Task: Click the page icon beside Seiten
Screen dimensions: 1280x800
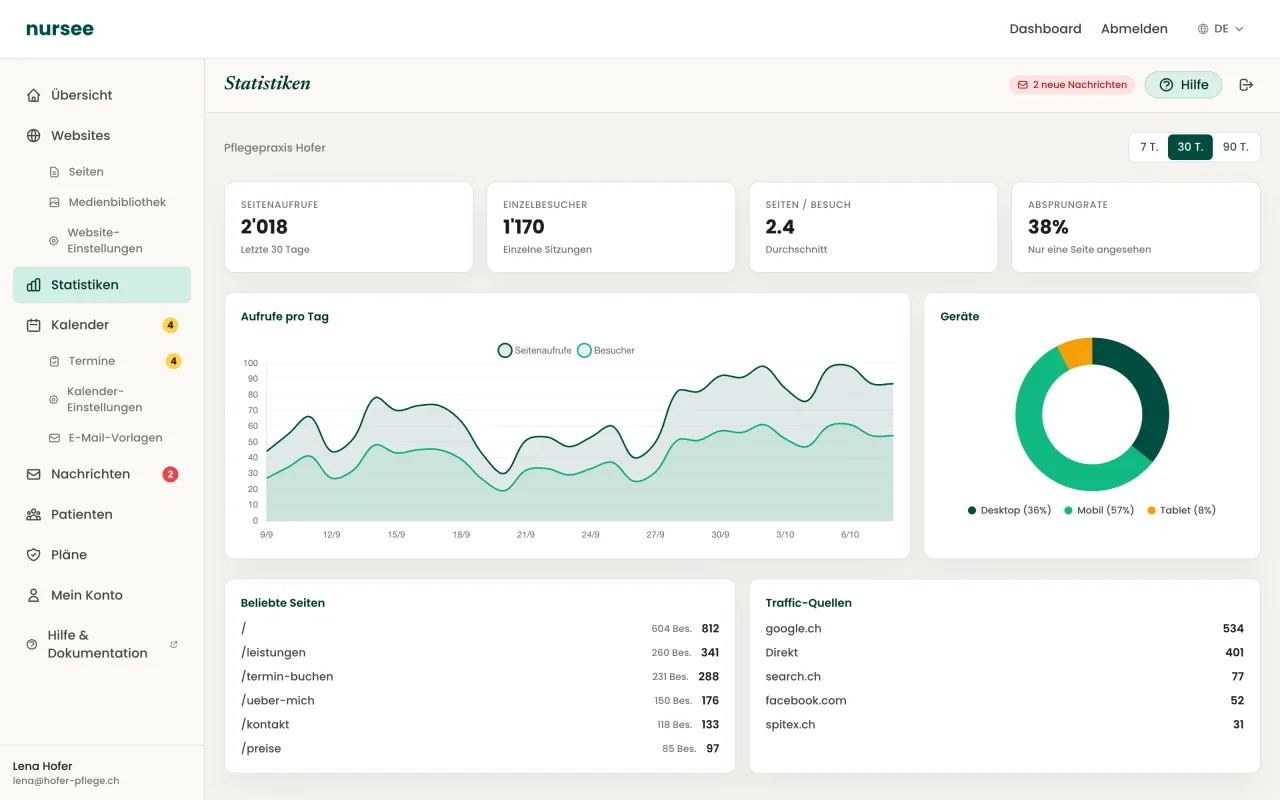Action: pos(54,172)
